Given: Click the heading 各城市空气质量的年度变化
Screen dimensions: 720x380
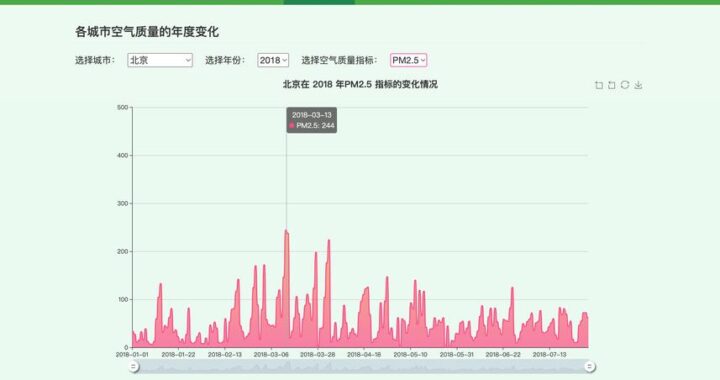Looking at the screenshot, I should point(147,32).
